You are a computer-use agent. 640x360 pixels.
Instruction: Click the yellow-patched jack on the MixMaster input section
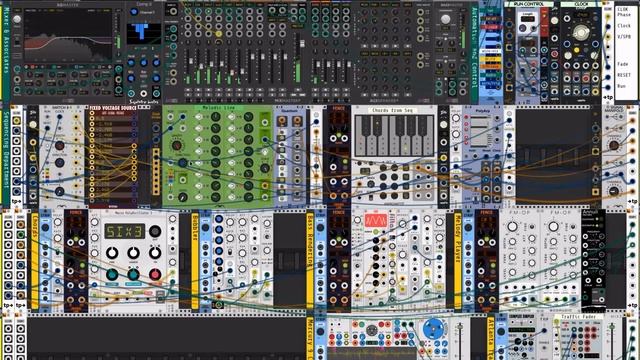219,33
